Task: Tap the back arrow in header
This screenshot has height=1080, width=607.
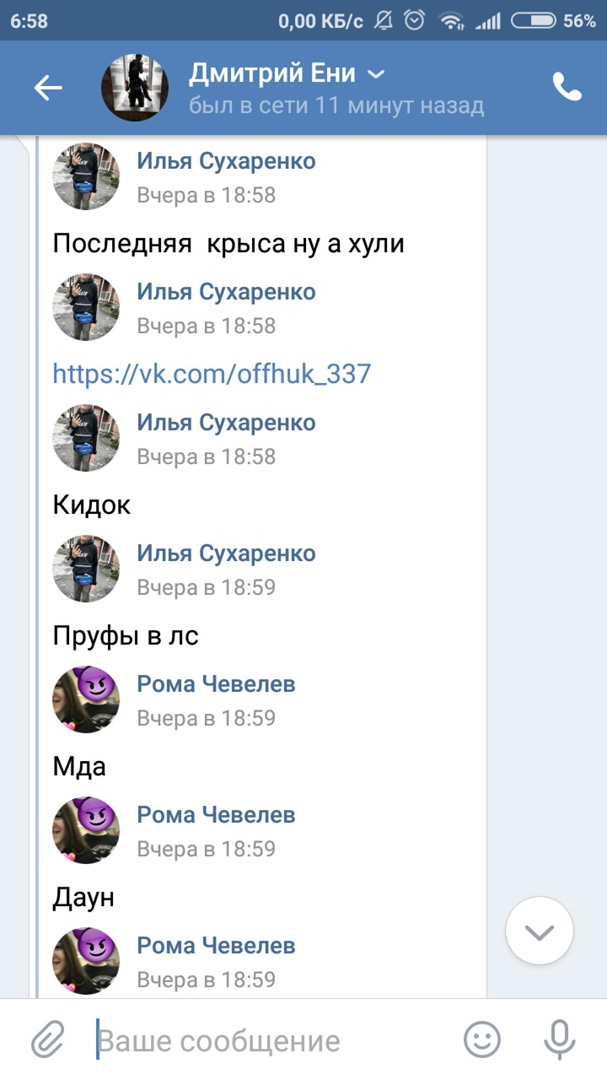Action: click(x=48, y=88)
